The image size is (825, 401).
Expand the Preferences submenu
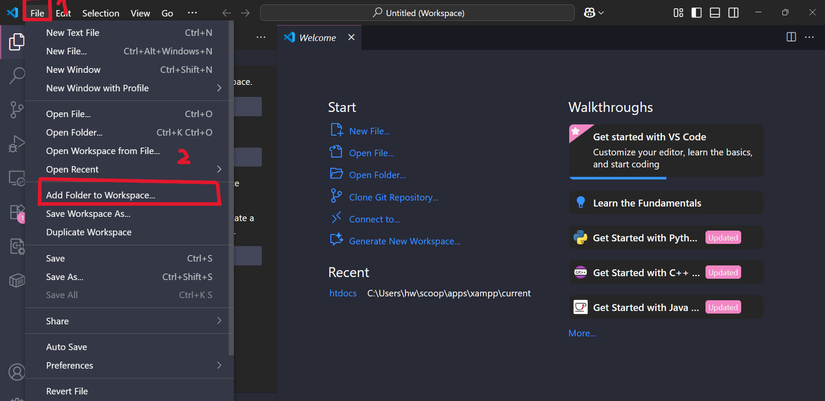click(x=127, y=365)
